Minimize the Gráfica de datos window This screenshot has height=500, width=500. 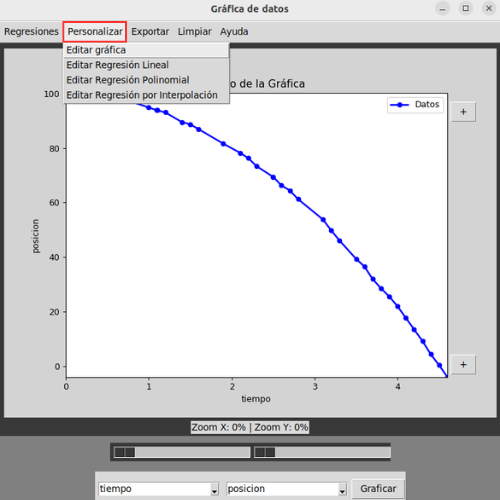[442, 9]
